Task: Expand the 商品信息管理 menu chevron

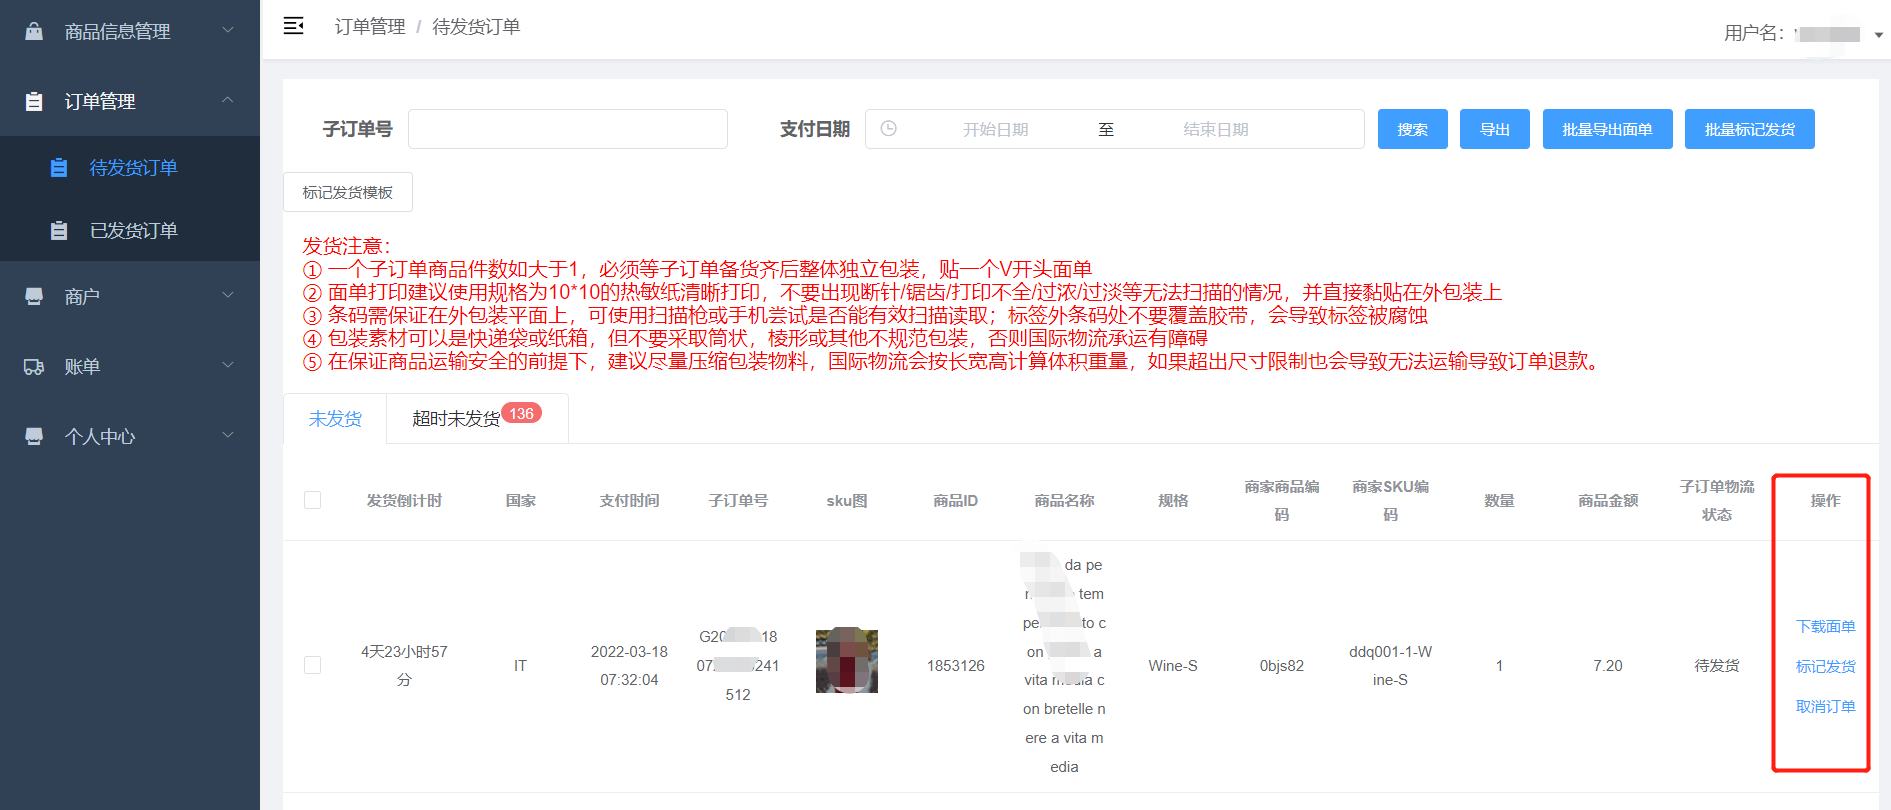Action: pos(228,30)
